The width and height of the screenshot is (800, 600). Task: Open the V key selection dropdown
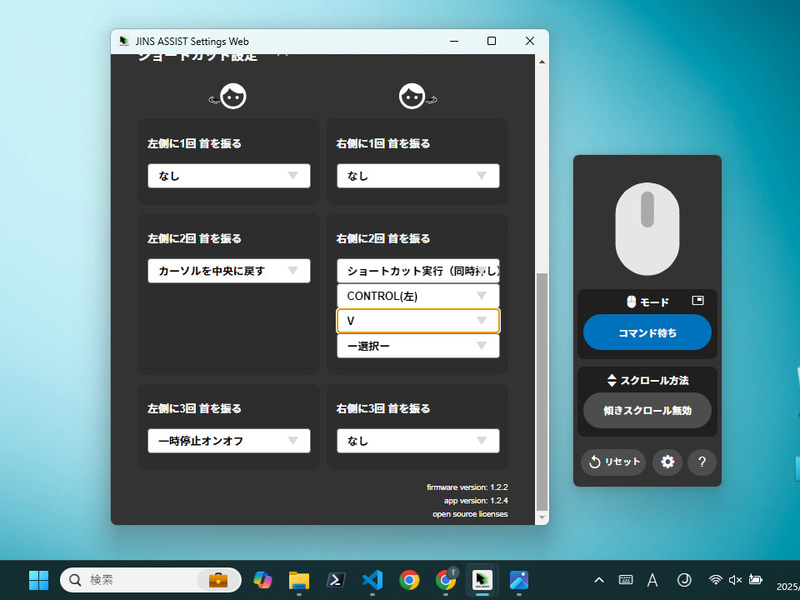[x=417, y=320]
